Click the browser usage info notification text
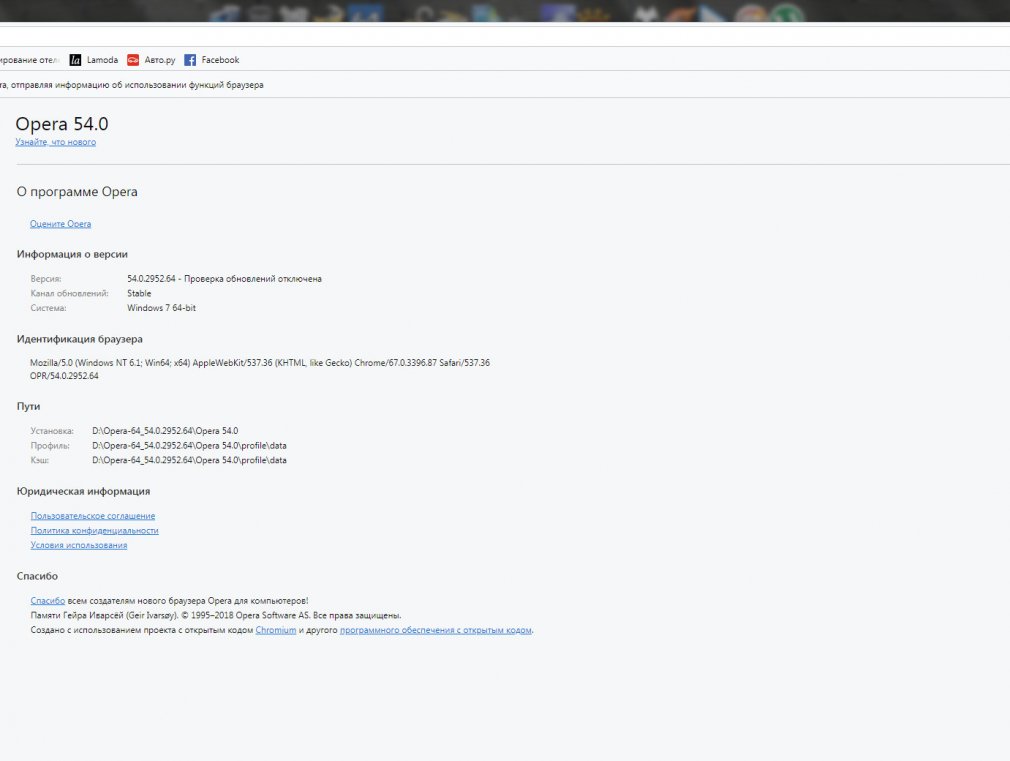1010x761 pixels. [x=131, y=85]
